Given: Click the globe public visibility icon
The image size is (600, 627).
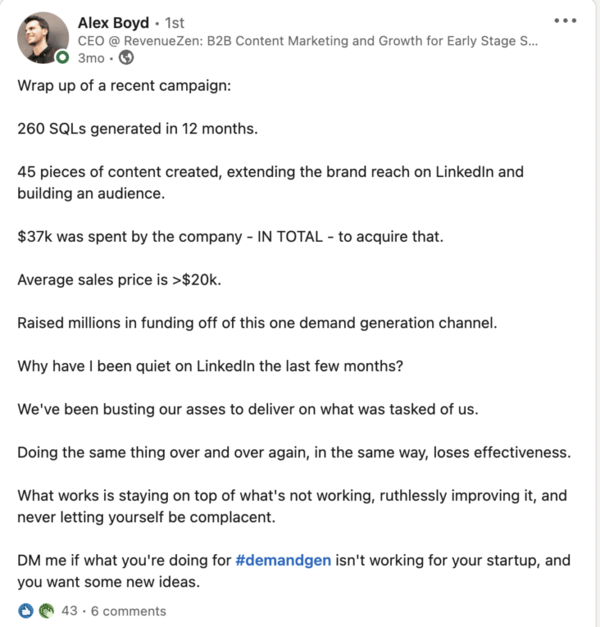Looking at the screenshot, I should pyautogui.click(x=125, y=57).
